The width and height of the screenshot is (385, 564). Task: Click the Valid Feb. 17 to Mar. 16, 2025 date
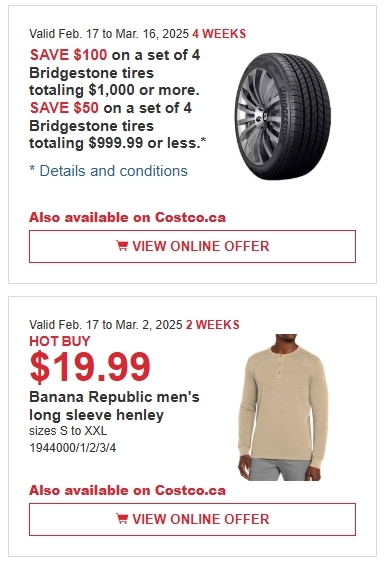coord(109,34)
